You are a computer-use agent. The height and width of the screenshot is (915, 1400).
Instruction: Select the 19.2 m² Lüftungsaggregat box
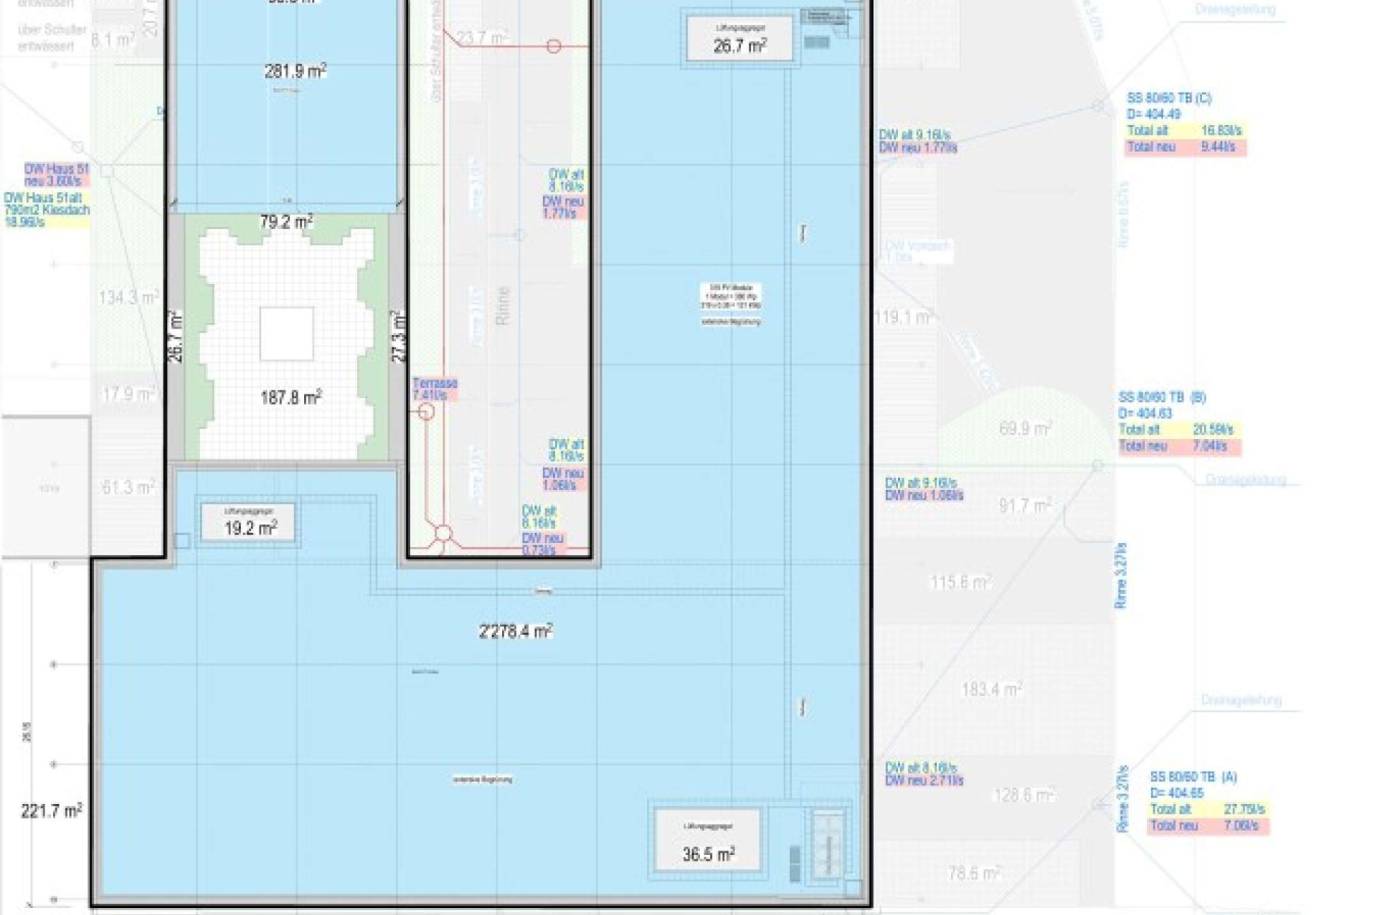(x=249, y=522)
